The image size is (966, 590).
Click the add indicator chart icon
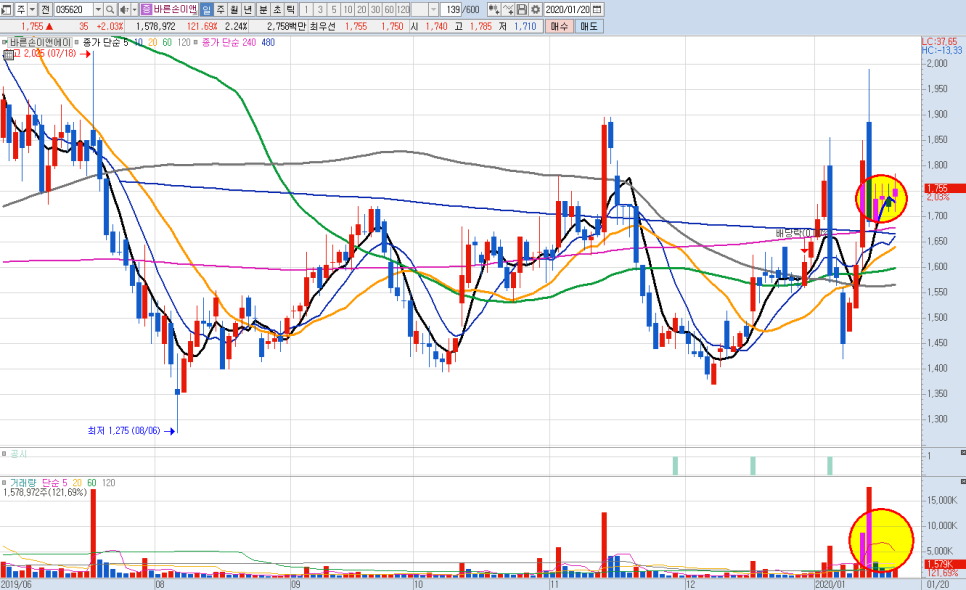point(493,9)
